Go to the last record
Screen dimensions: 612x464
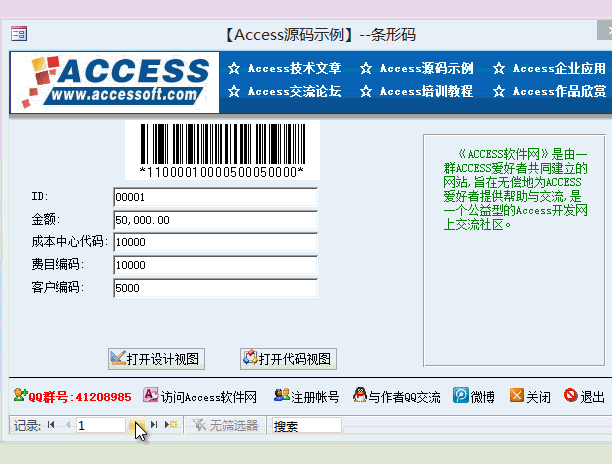[154, 425]
